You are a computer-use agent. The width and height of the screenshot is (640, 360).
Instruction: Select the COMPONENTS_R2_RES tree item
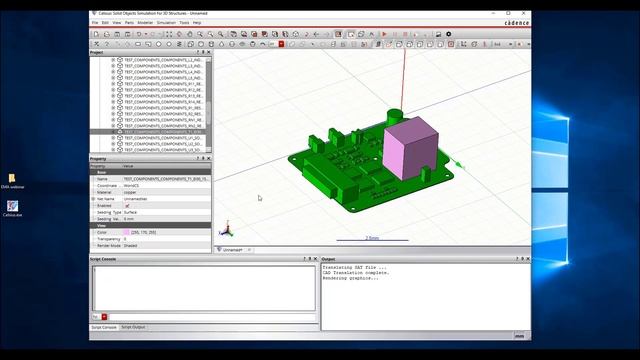tap(163, 114)
